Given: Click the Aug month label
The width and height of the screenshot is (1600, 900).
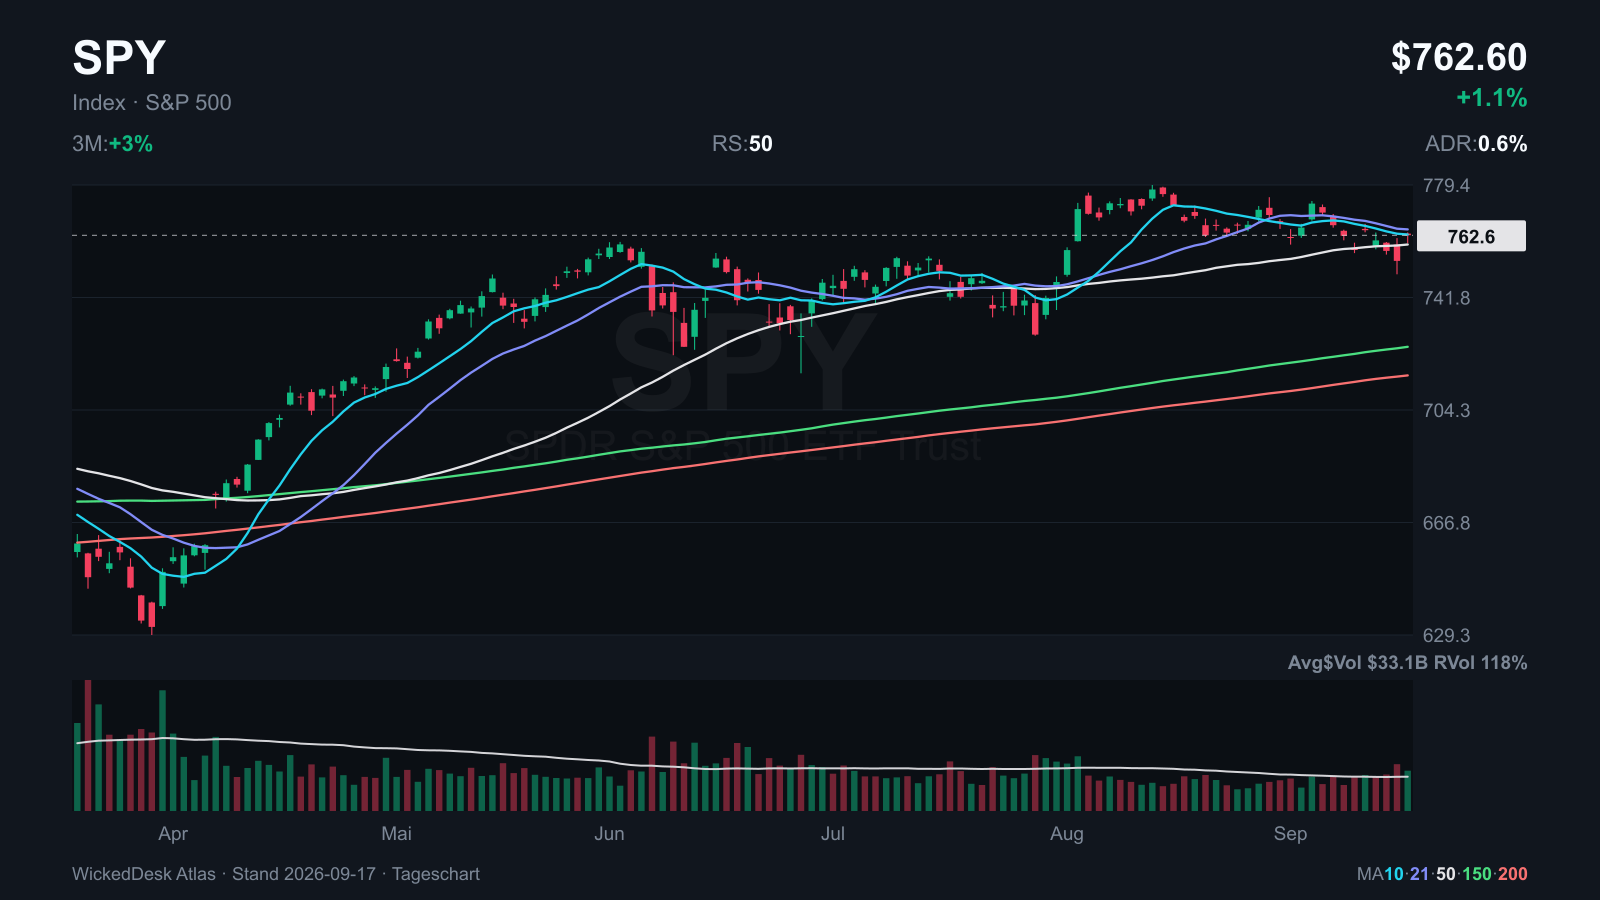Looking at the screenshot, I should click(1067, 834).
